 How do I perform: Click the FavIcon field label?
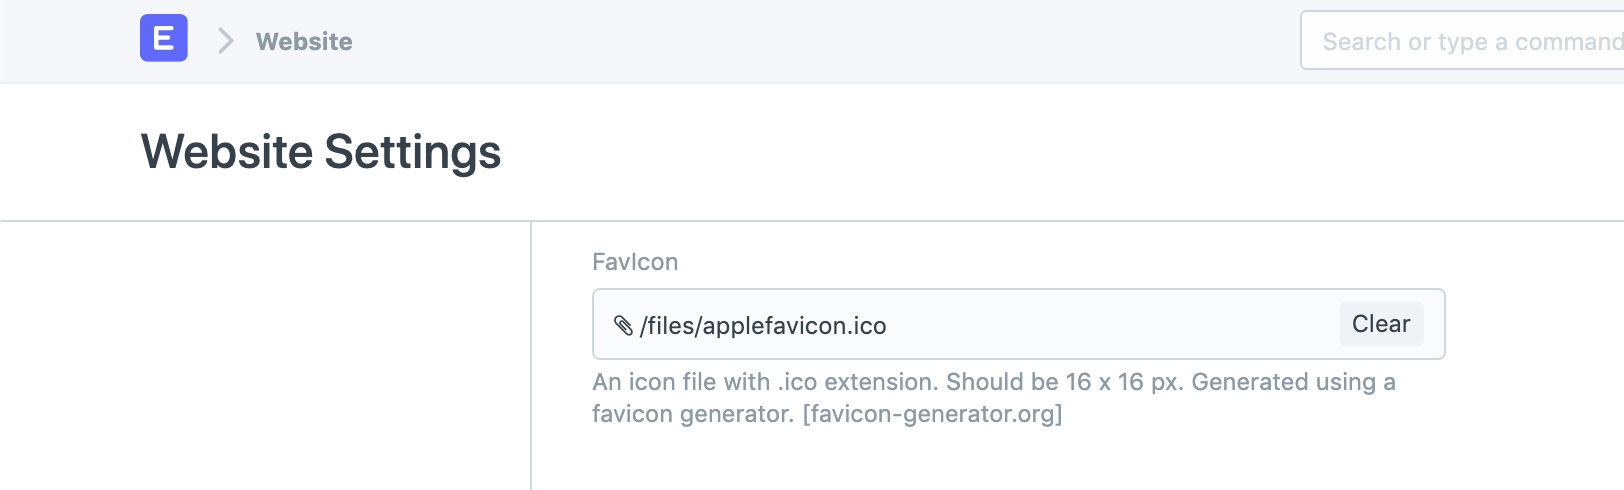pyautogui.click(x=635, y=262)
